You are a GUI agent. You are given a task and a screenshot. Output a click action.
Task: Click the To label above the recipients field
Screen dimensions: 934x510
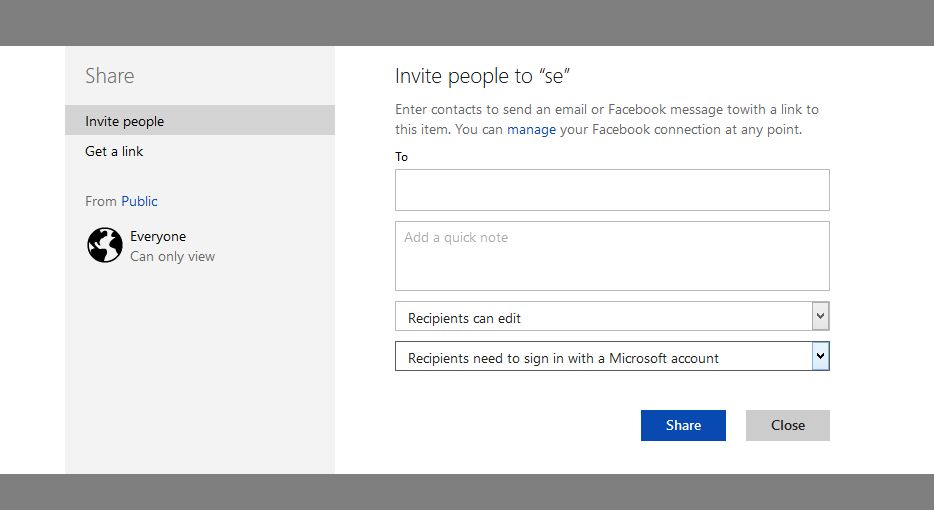pos(401,157)
